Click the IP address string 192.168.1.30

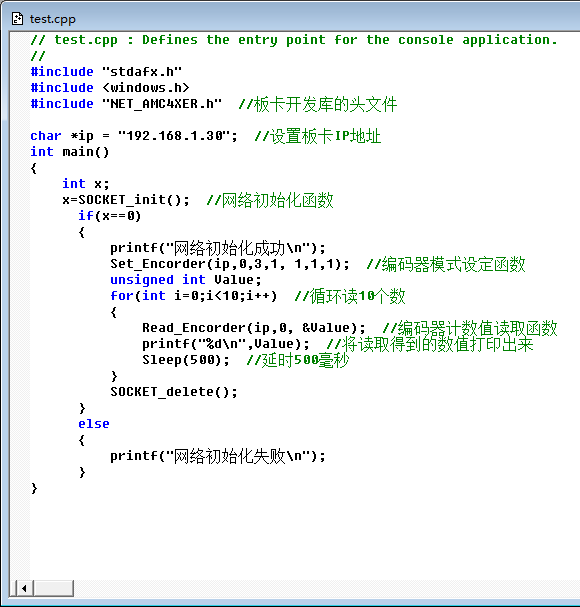(177, 136)
